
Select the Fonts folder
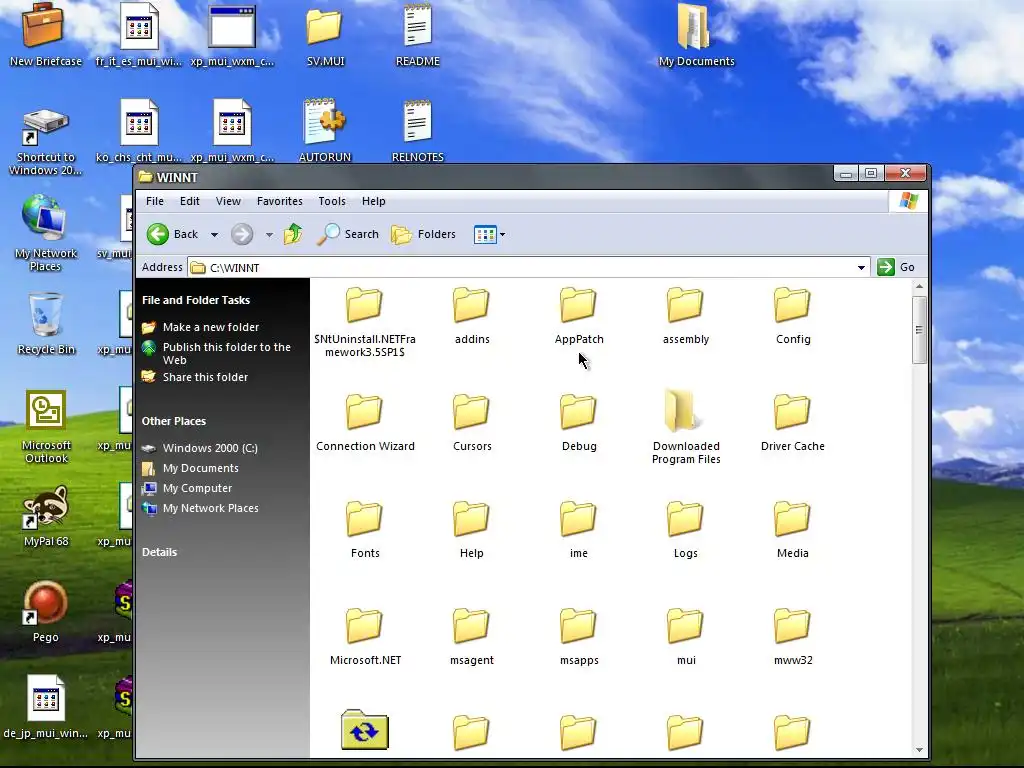pyautogui.click(x=364, y=530)
